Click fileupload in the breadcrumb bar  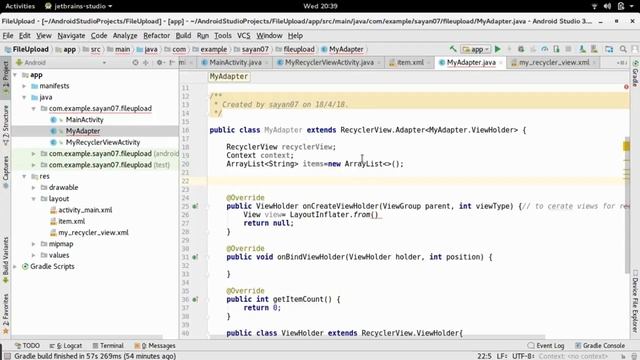[299, 49]
